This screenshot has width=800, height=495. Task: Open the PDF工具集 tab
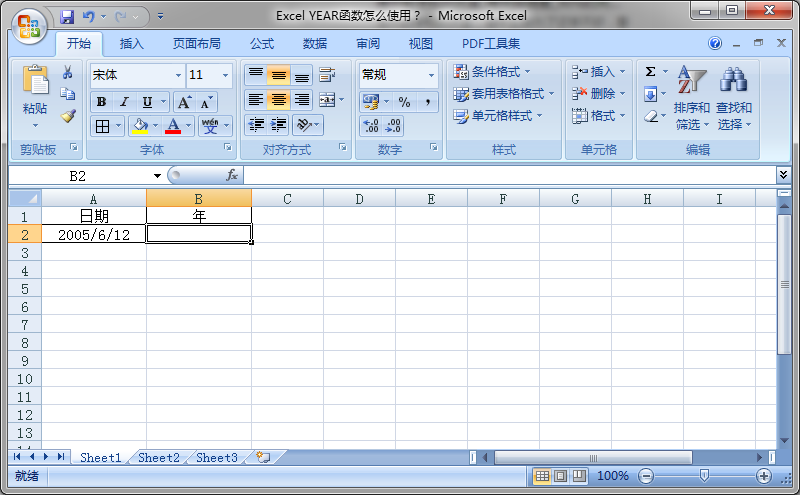491,44
